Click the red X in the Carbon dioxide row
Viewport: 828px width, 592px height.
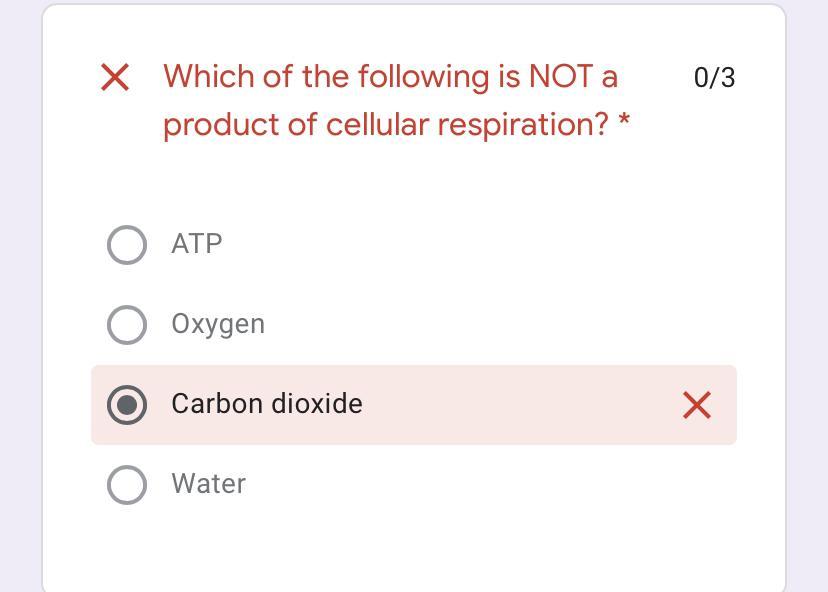(697, 405)
